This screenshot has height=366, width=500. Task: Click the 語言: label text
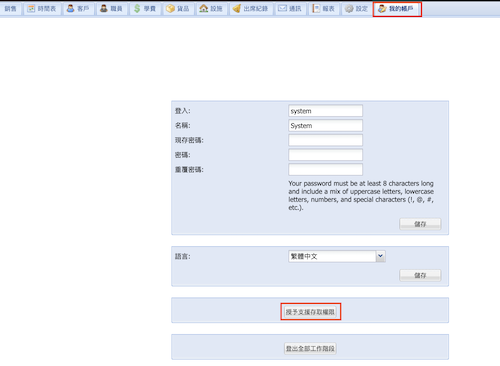click(x=183, y=256)
